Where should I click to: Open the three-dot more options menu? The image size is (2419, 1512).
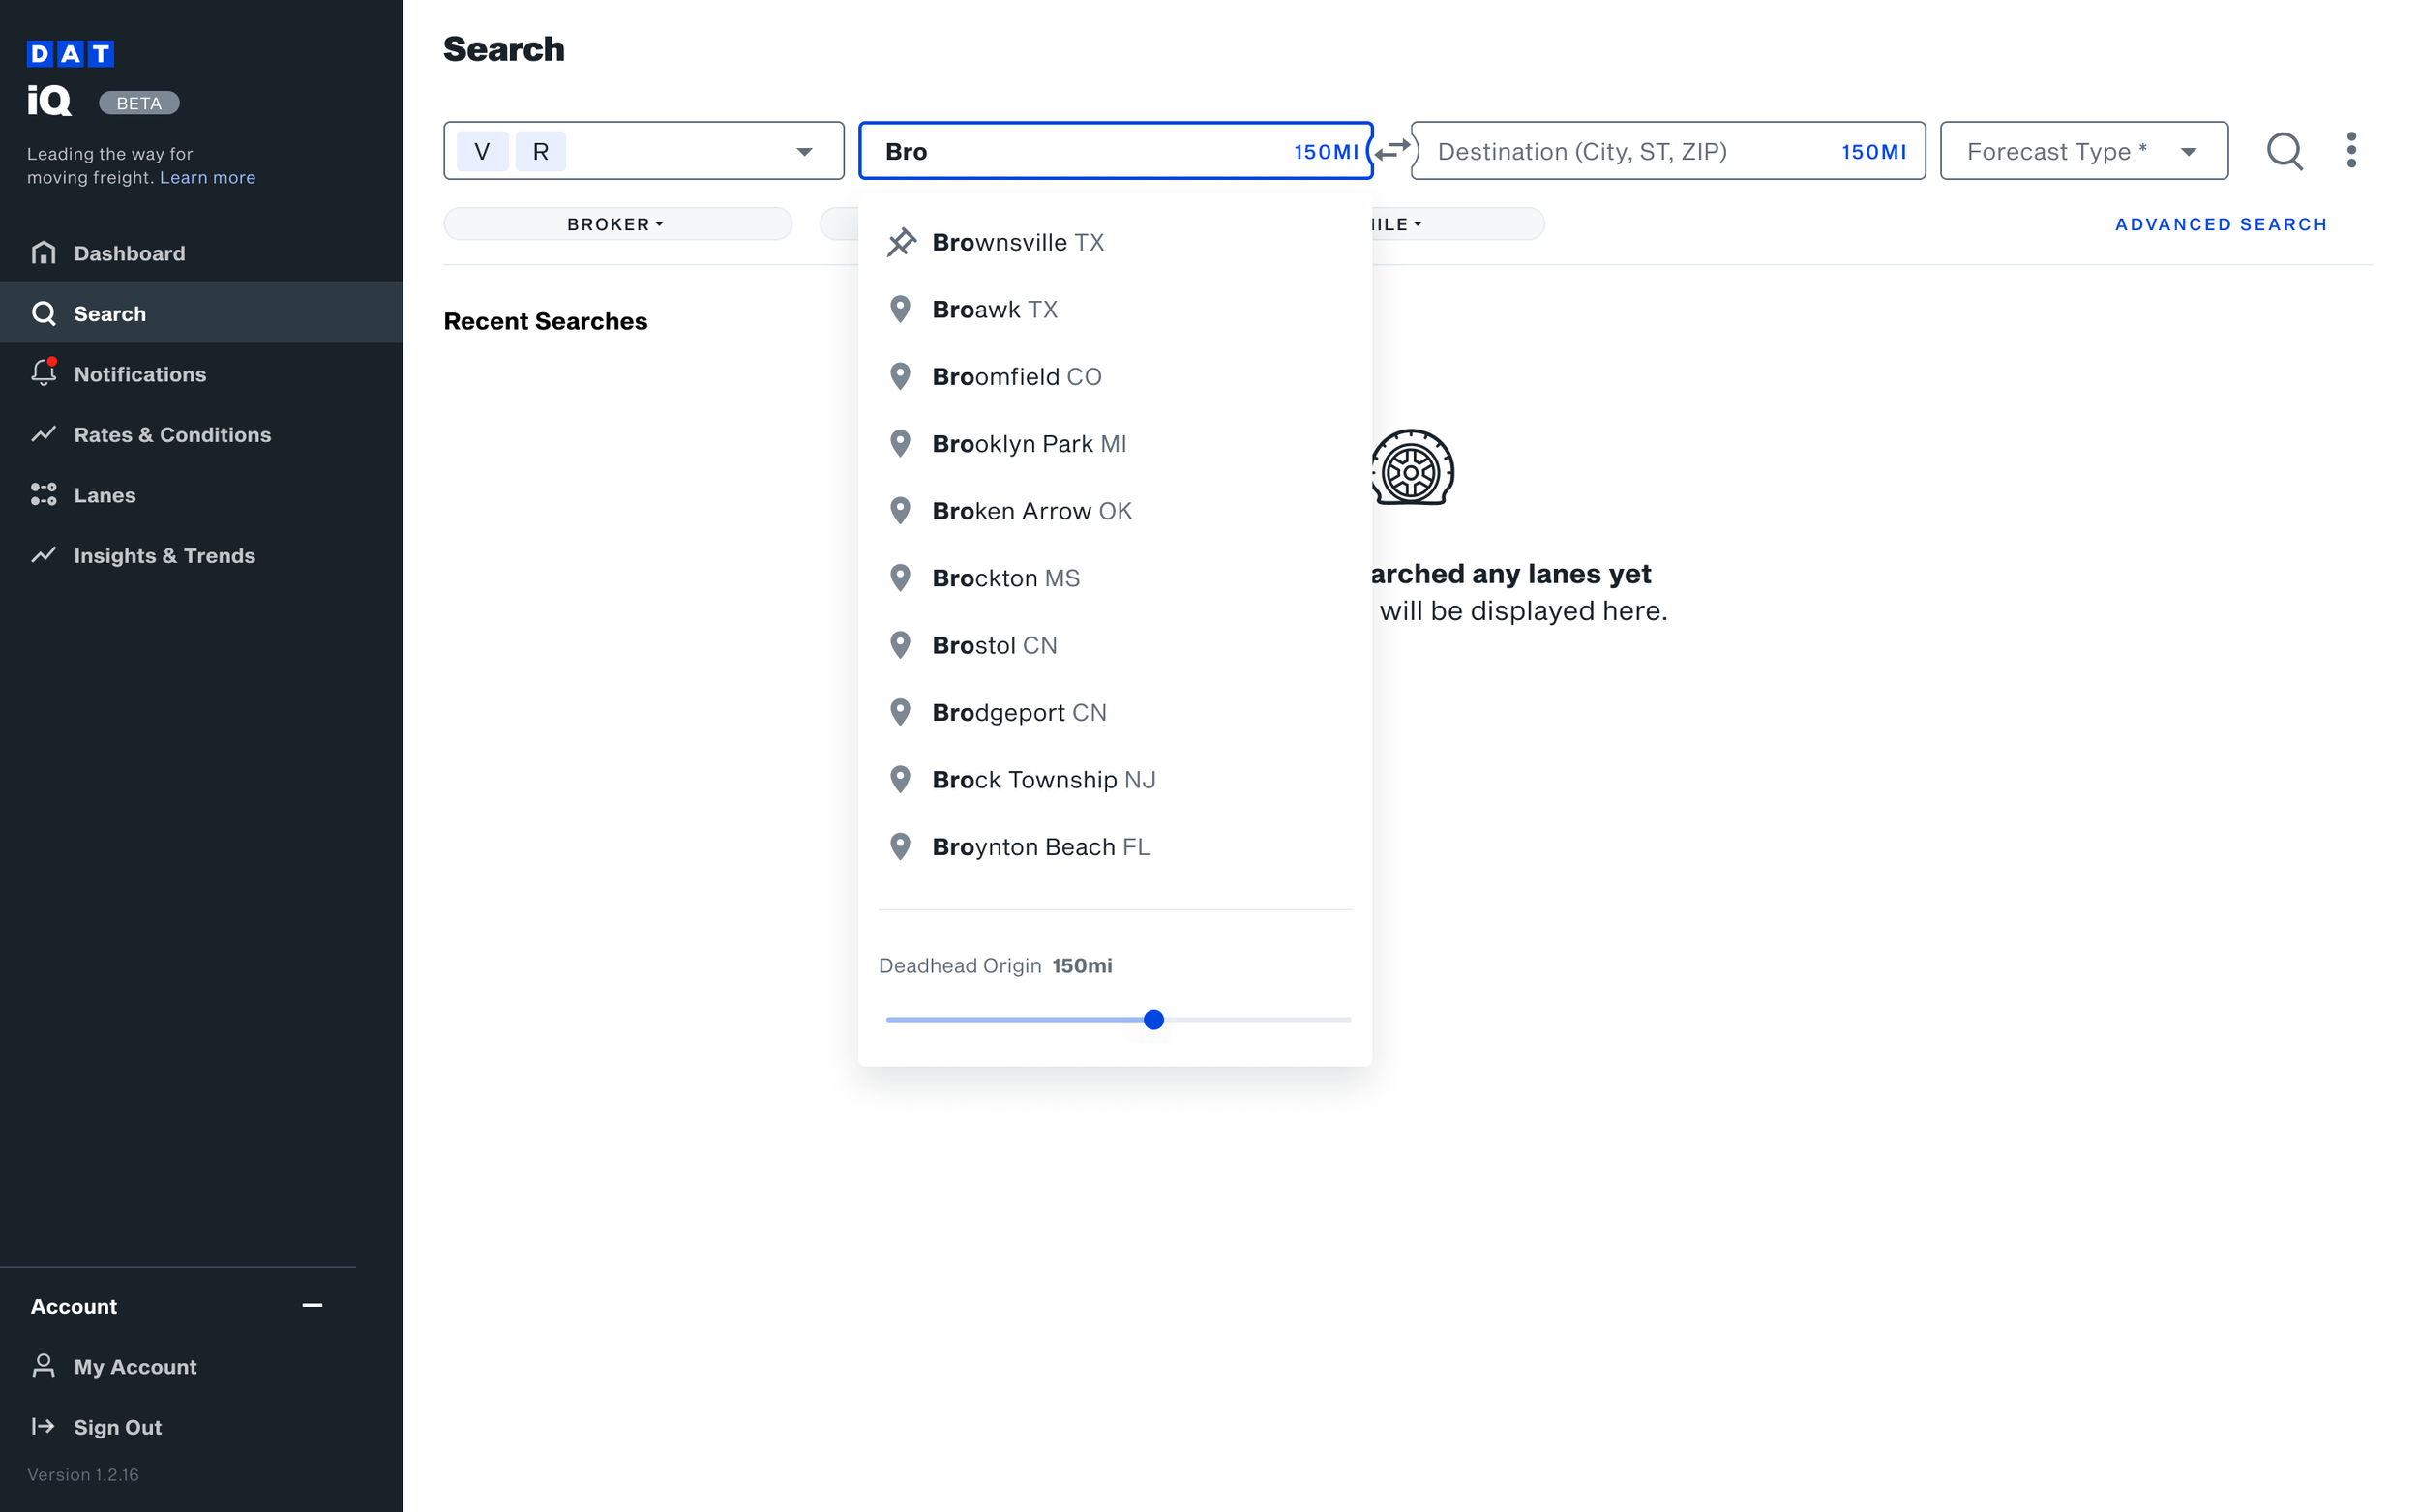click(2350, 151)
